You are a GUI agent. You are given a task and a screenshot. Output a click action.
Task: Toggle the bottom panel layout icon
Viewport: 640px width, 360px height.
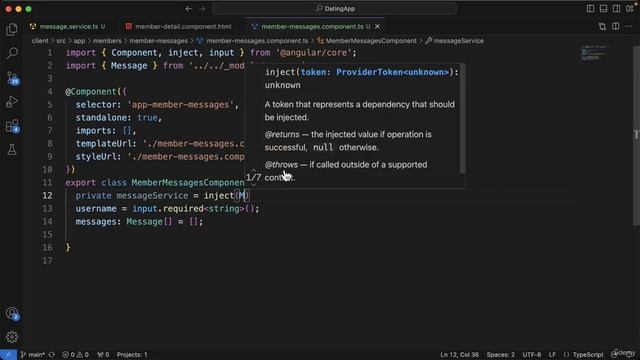[x=603, y=9]
